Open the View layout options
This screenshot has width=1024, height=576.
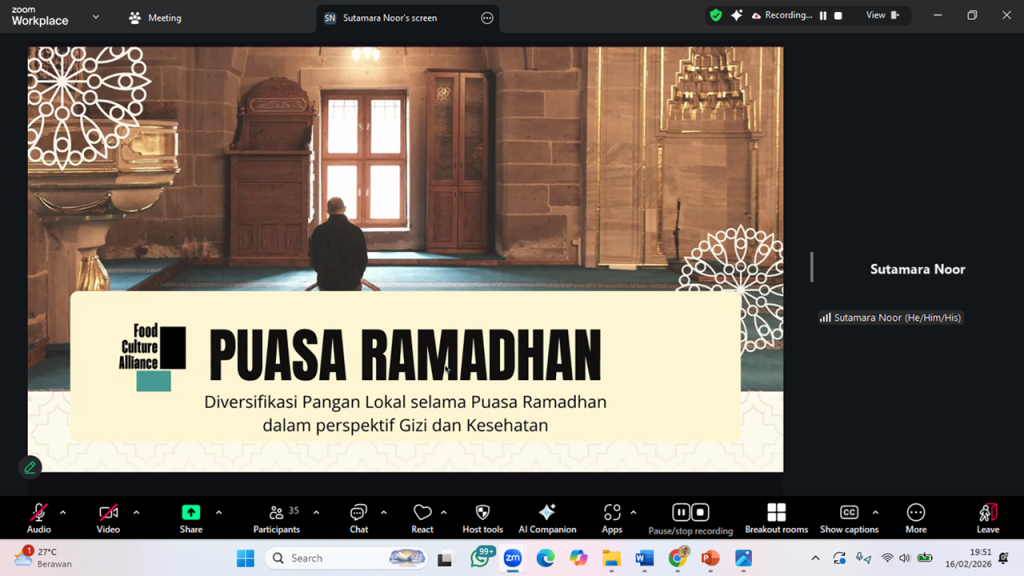[882, 15]
